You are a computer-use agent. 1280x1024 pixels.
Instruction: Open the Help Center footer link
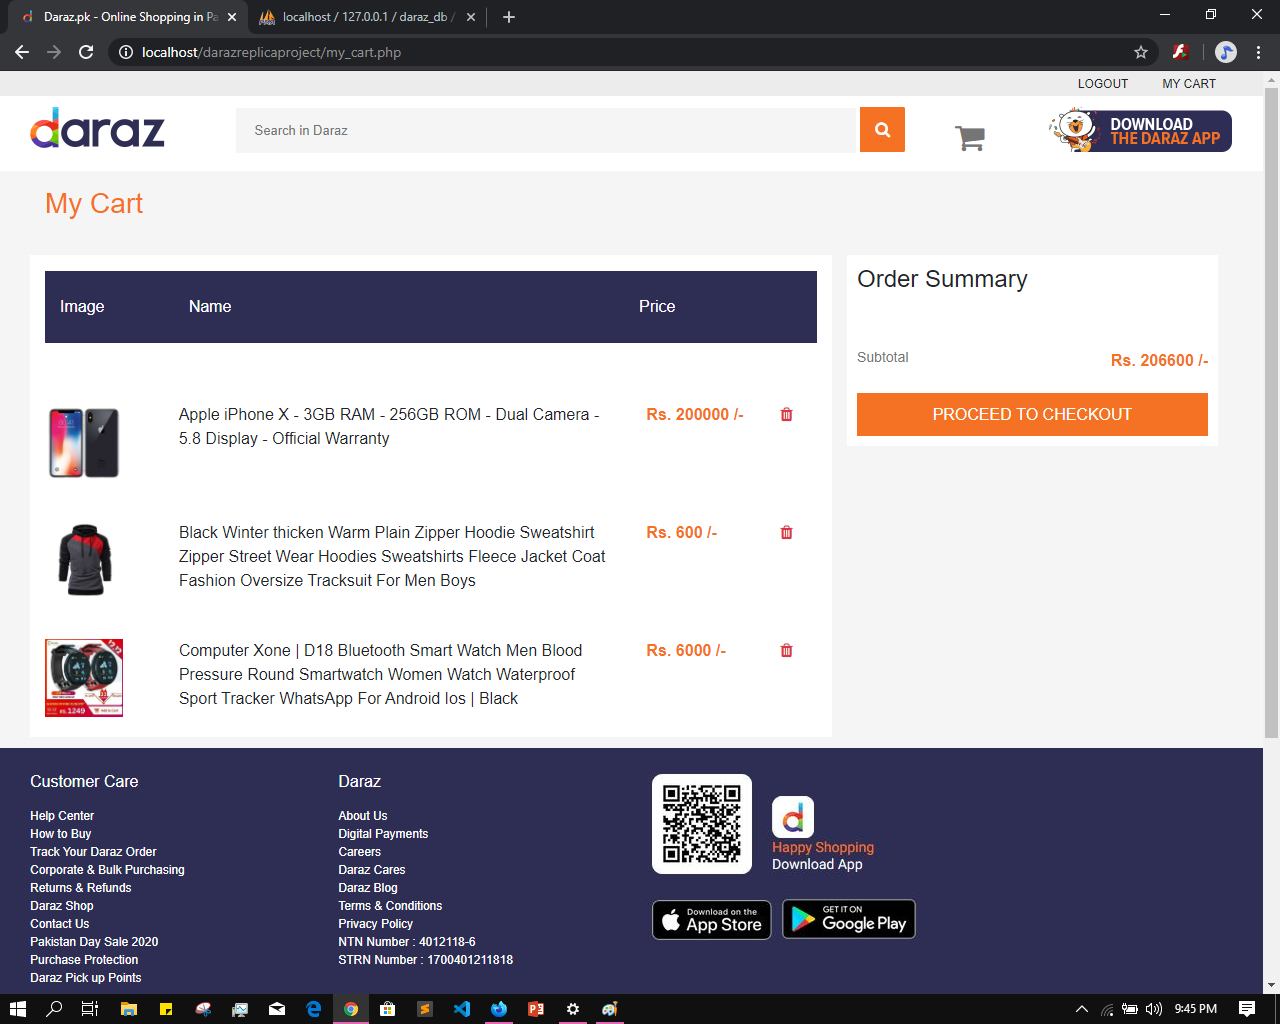point(62,816)
